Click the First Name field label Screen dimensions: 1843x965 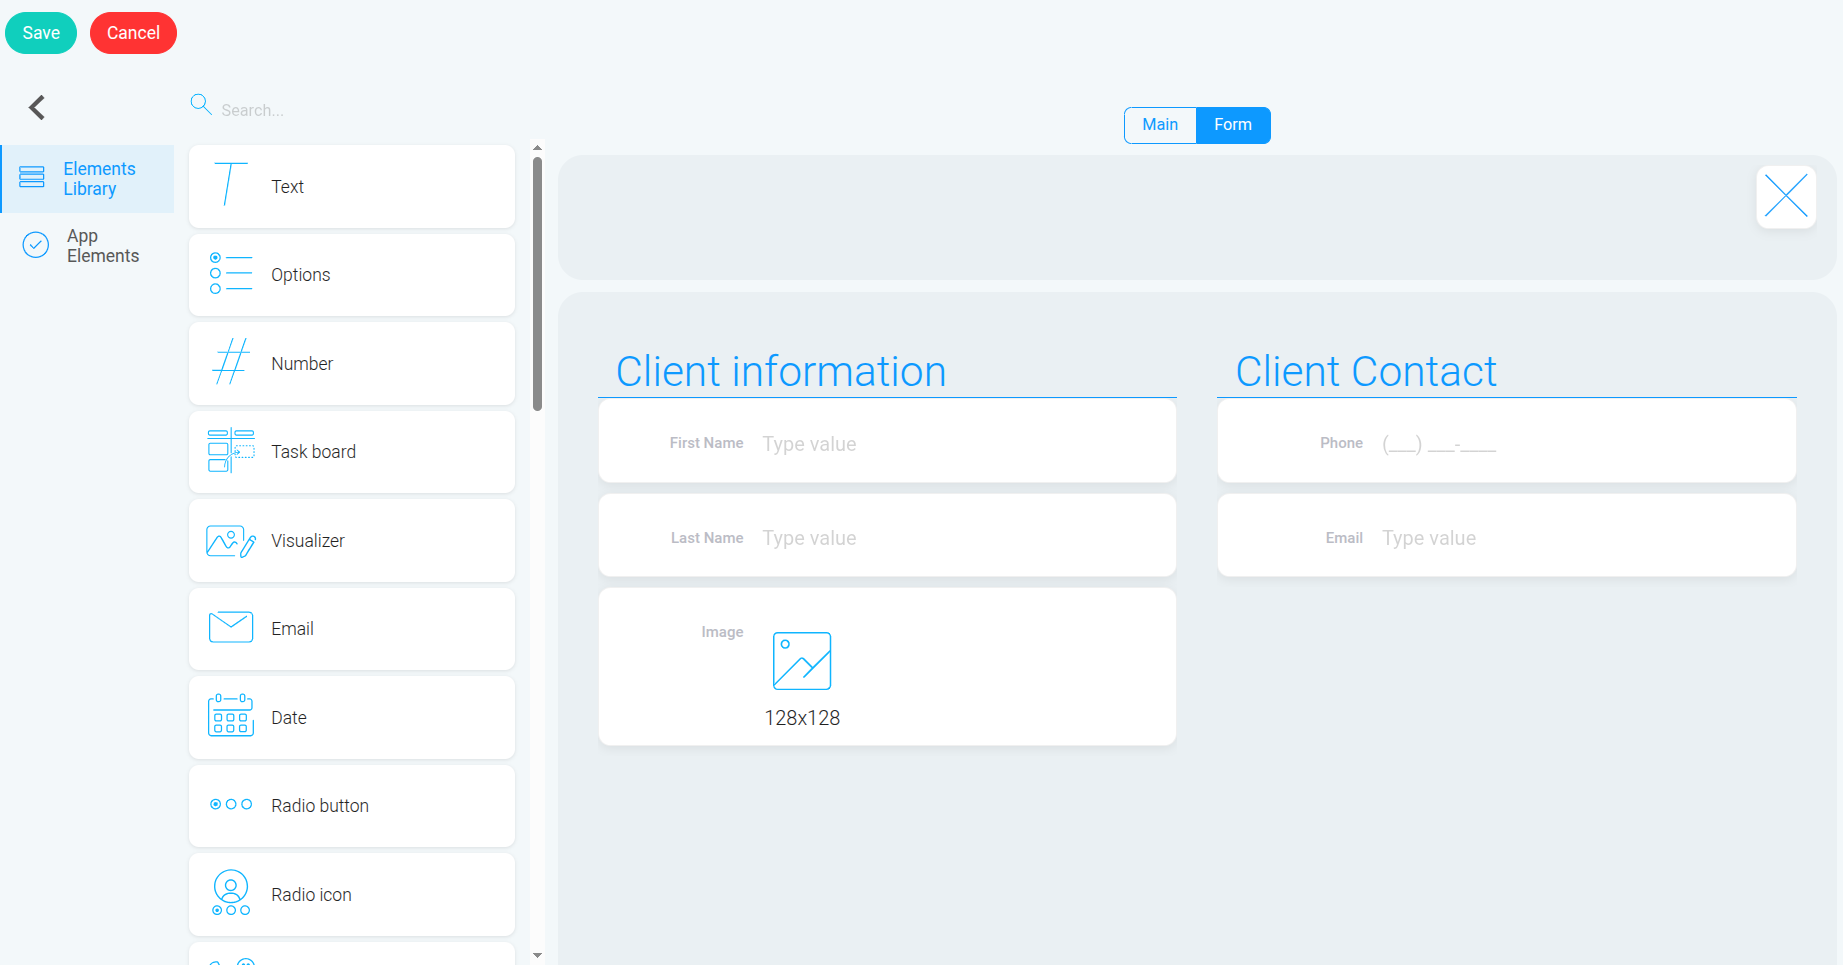706,443
